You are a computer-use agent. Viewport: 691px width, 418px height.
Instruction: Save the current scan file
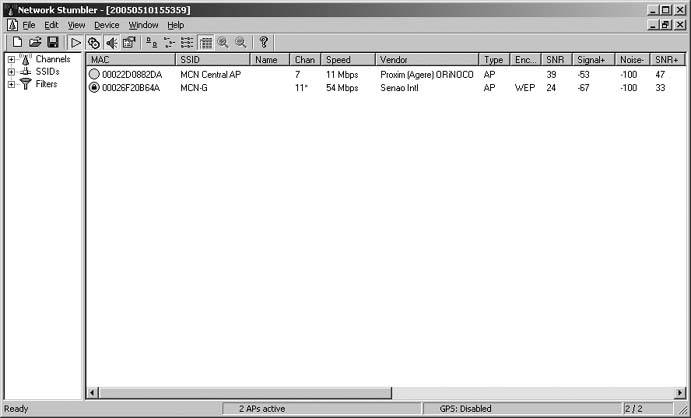(x=53, y=42)
